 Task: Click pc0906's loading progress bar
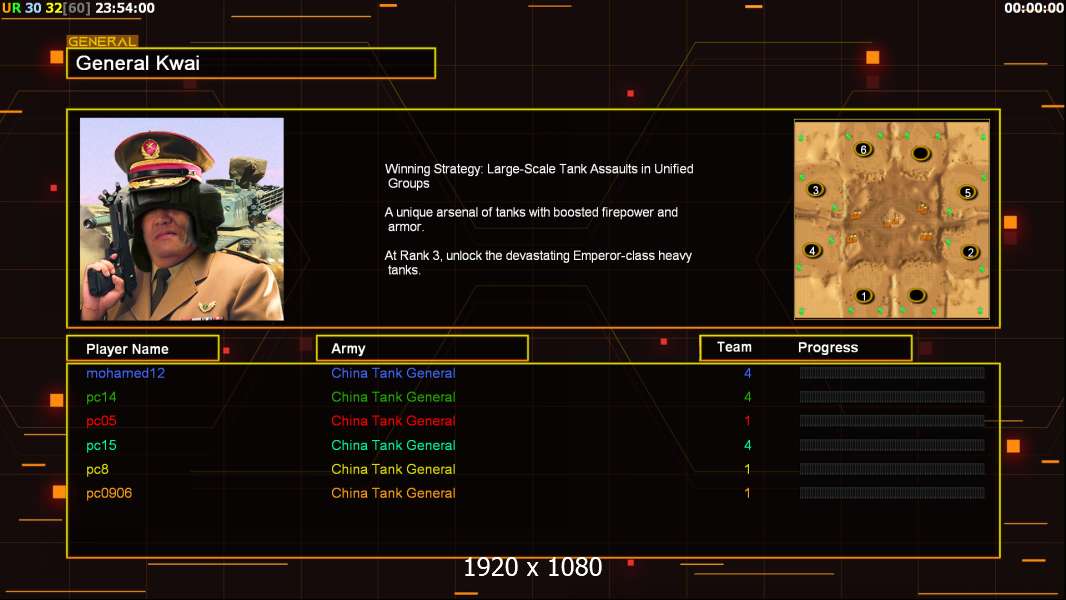click(x=892, y=493)
